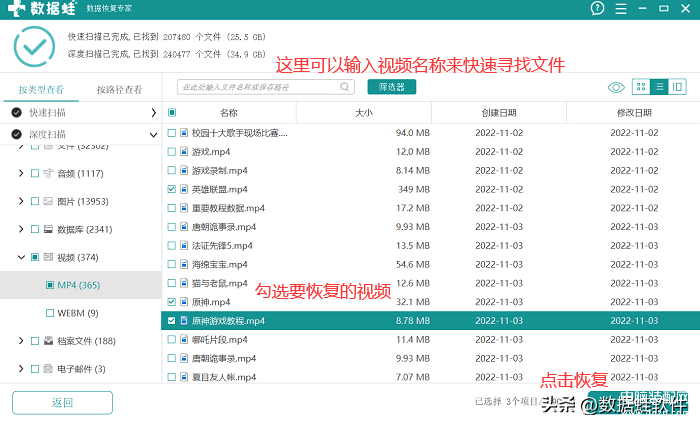Viewport: 700px width, 426px height.
Task: Click file icon of 英雄联盟.mp4
Action: (184, 189)
